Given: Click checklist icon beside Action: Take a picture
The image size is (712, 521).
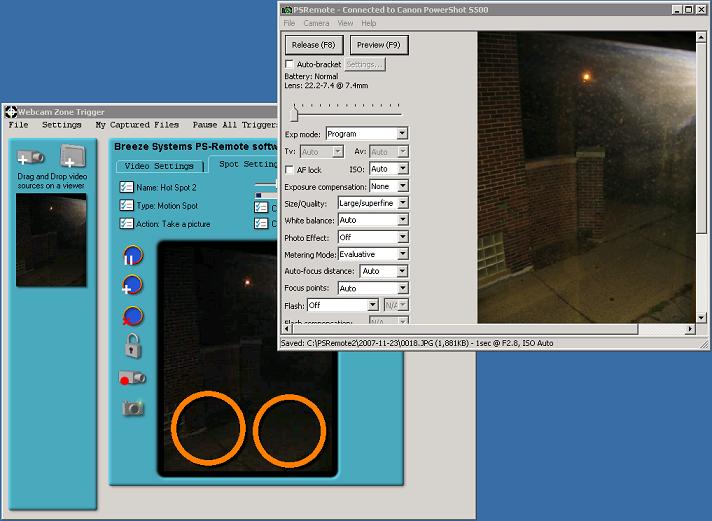Looking at the screenshot, I should [x=126, y=223].
